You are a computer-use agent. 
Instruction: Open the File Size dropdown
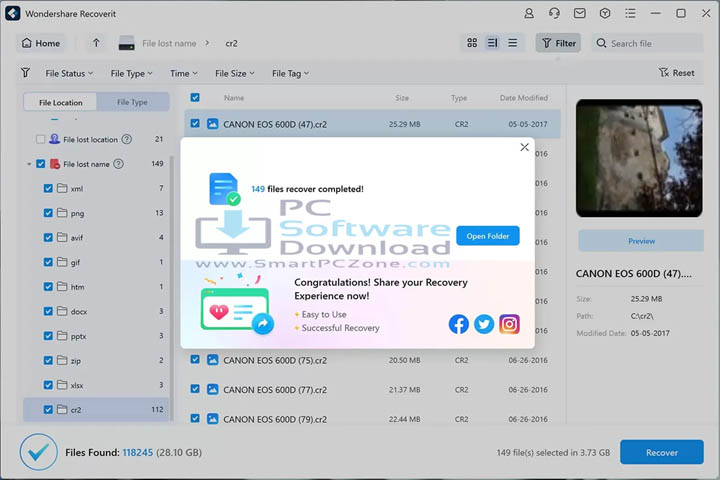point(235,73)
